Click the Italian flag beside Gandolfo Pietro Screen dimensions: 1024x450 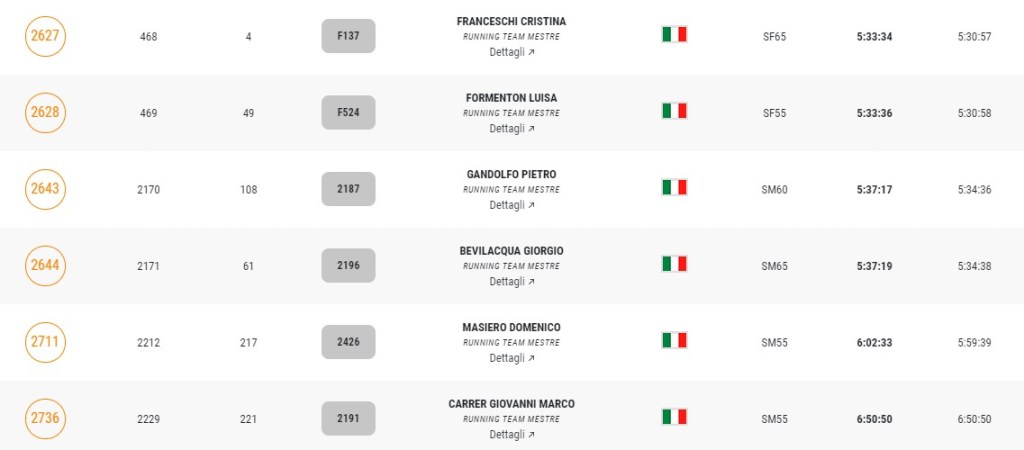[x=674, y=188]
